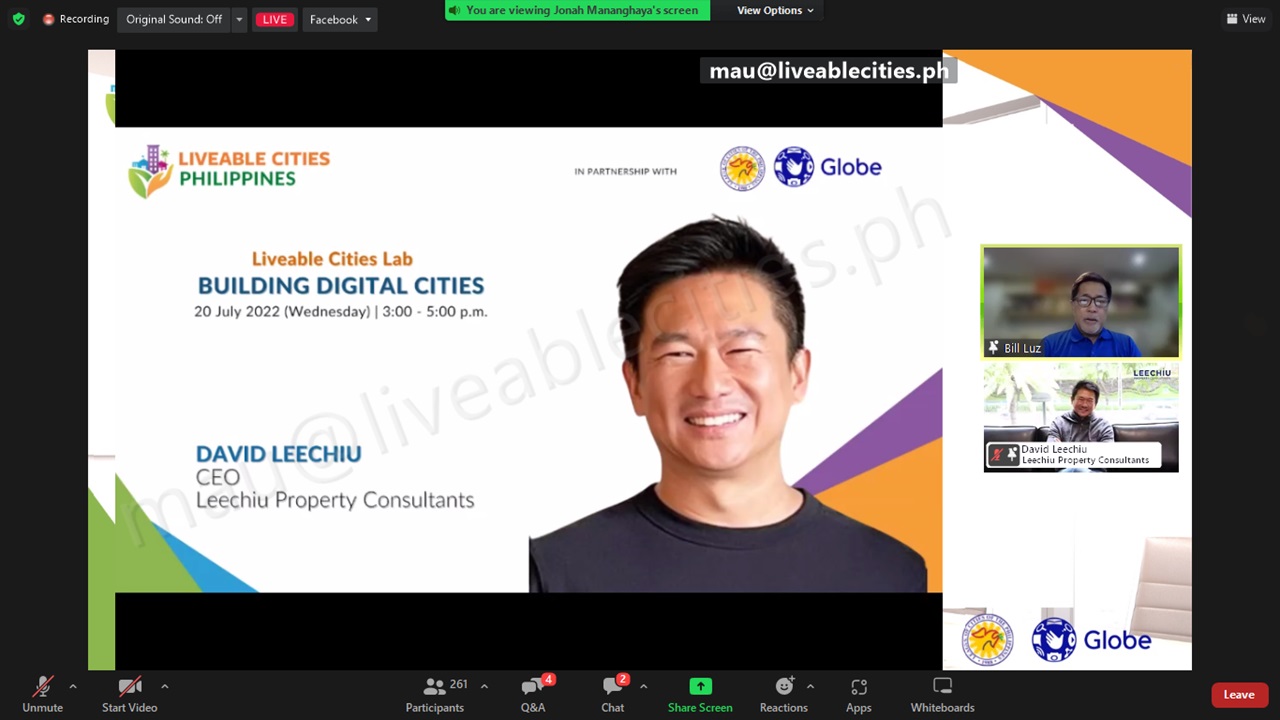Click the Globe logo at bottom right
The image size is (1280, 720).
tap(1092, 640)
